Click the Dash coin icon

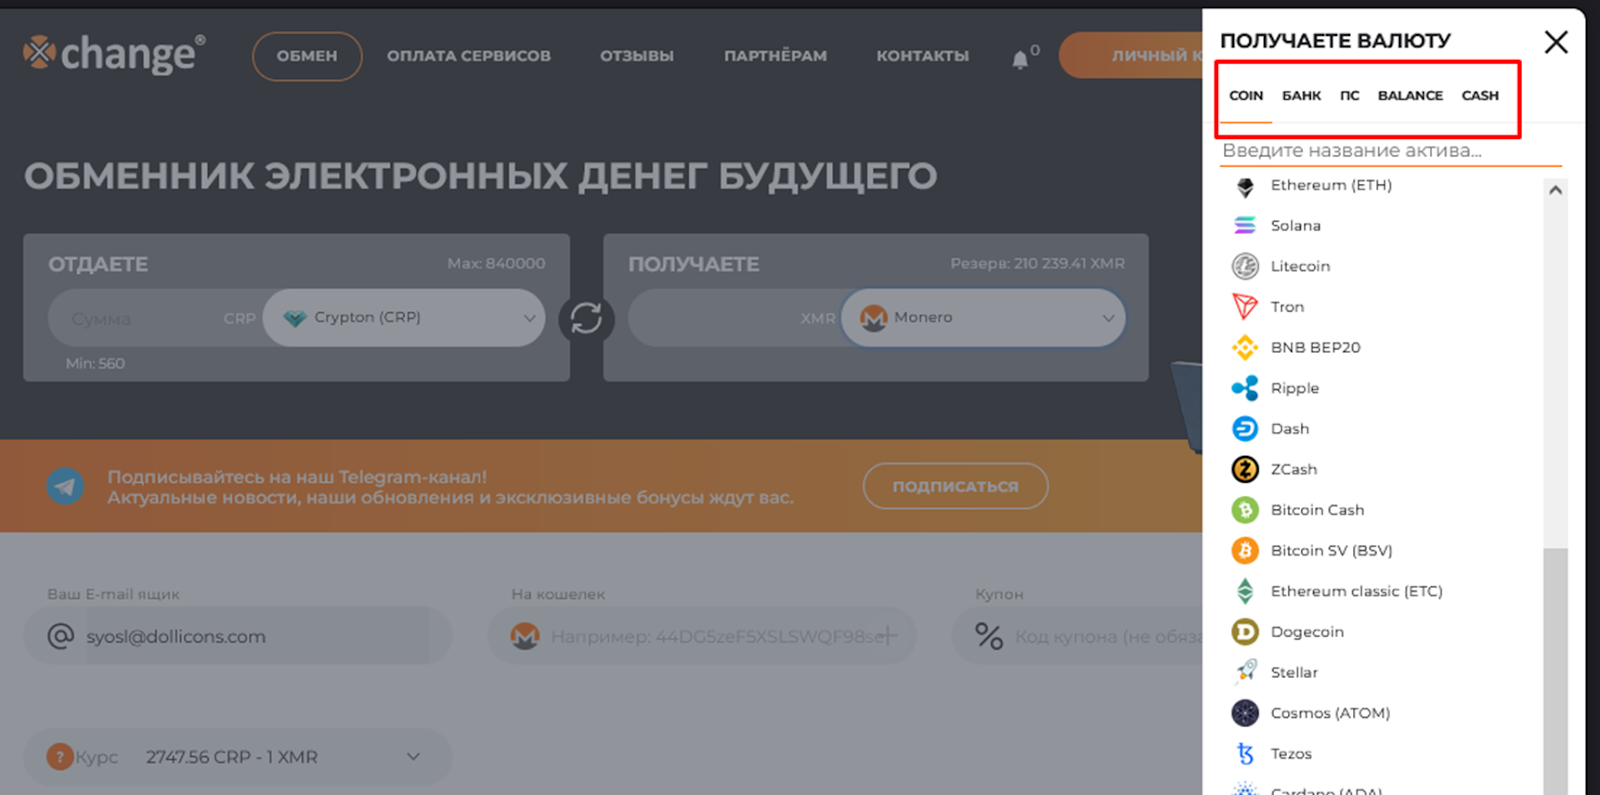coord(1245,429)
